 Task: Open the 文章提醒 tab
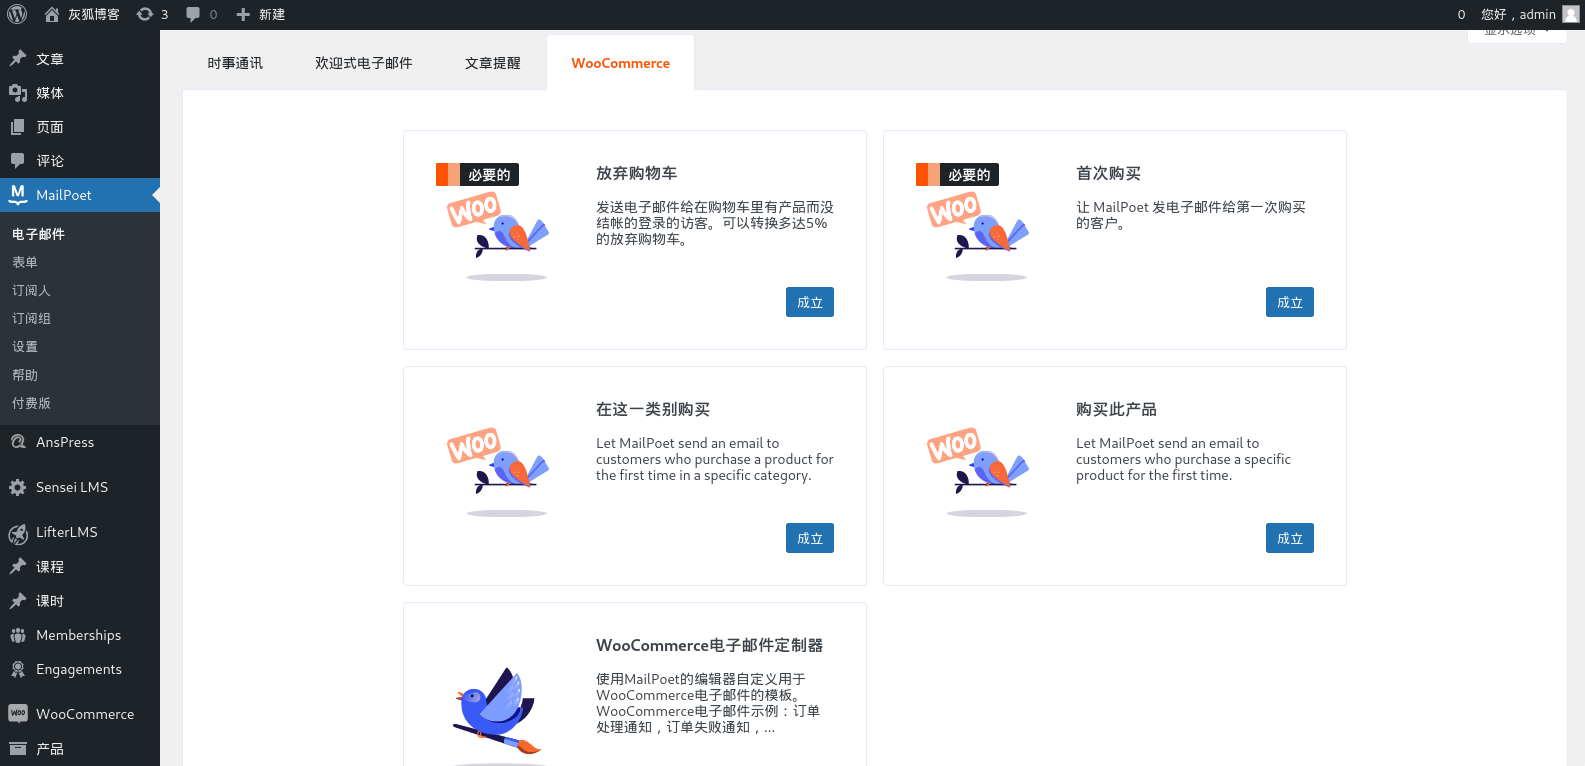point(493,63)
